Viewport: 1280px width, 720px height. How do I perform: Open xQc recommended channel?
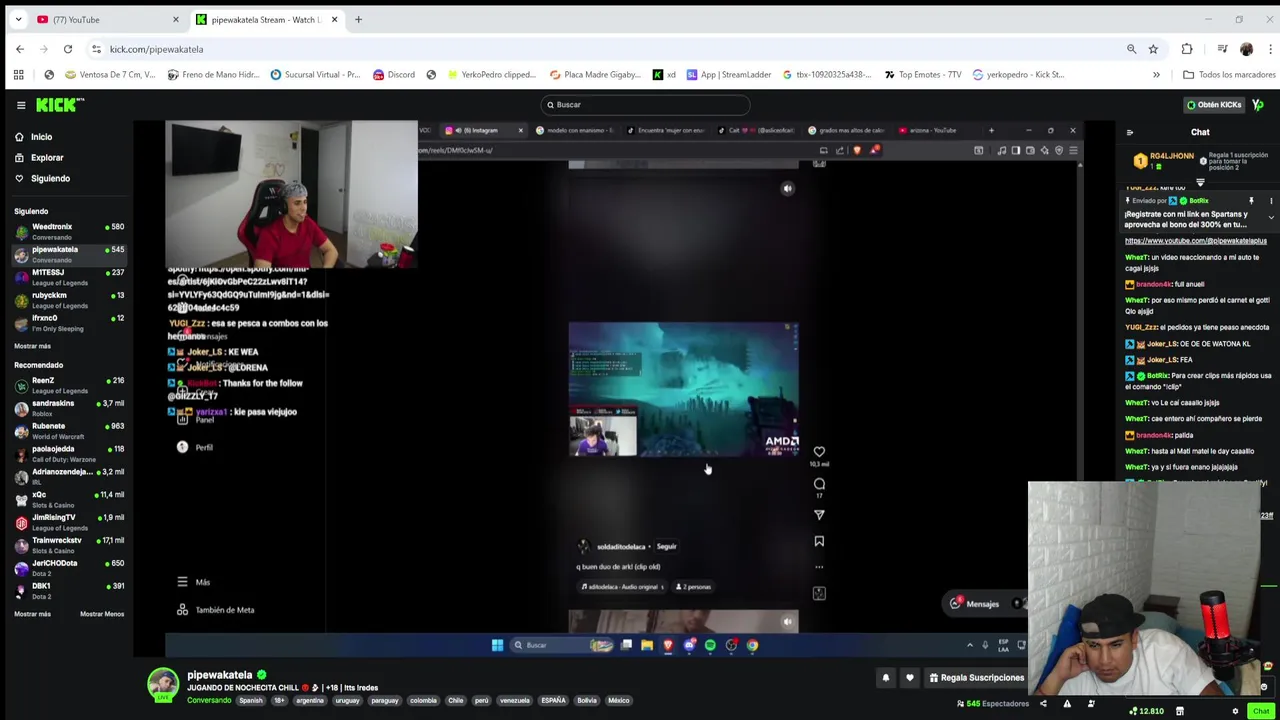coord(68,499)
